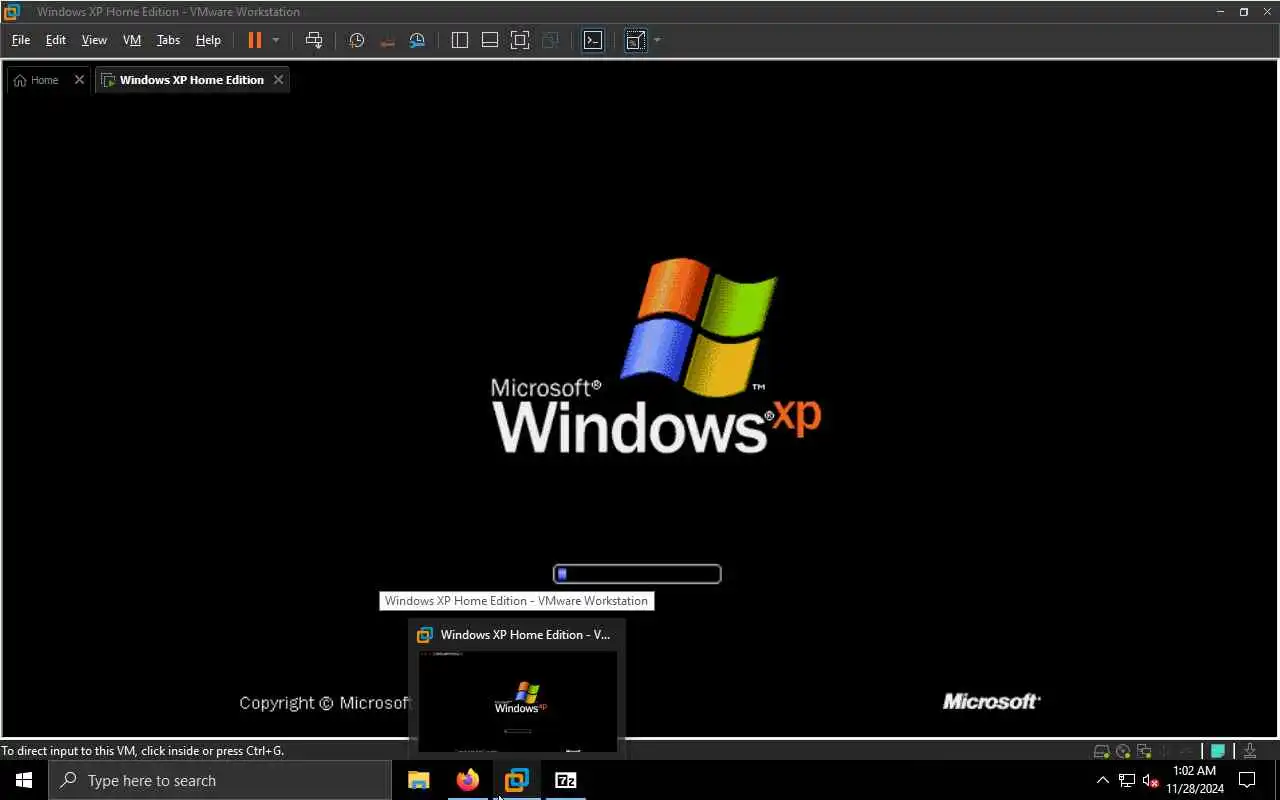Open the Help menu
Screen dimensions: 1280x800
tap(208, 40)
